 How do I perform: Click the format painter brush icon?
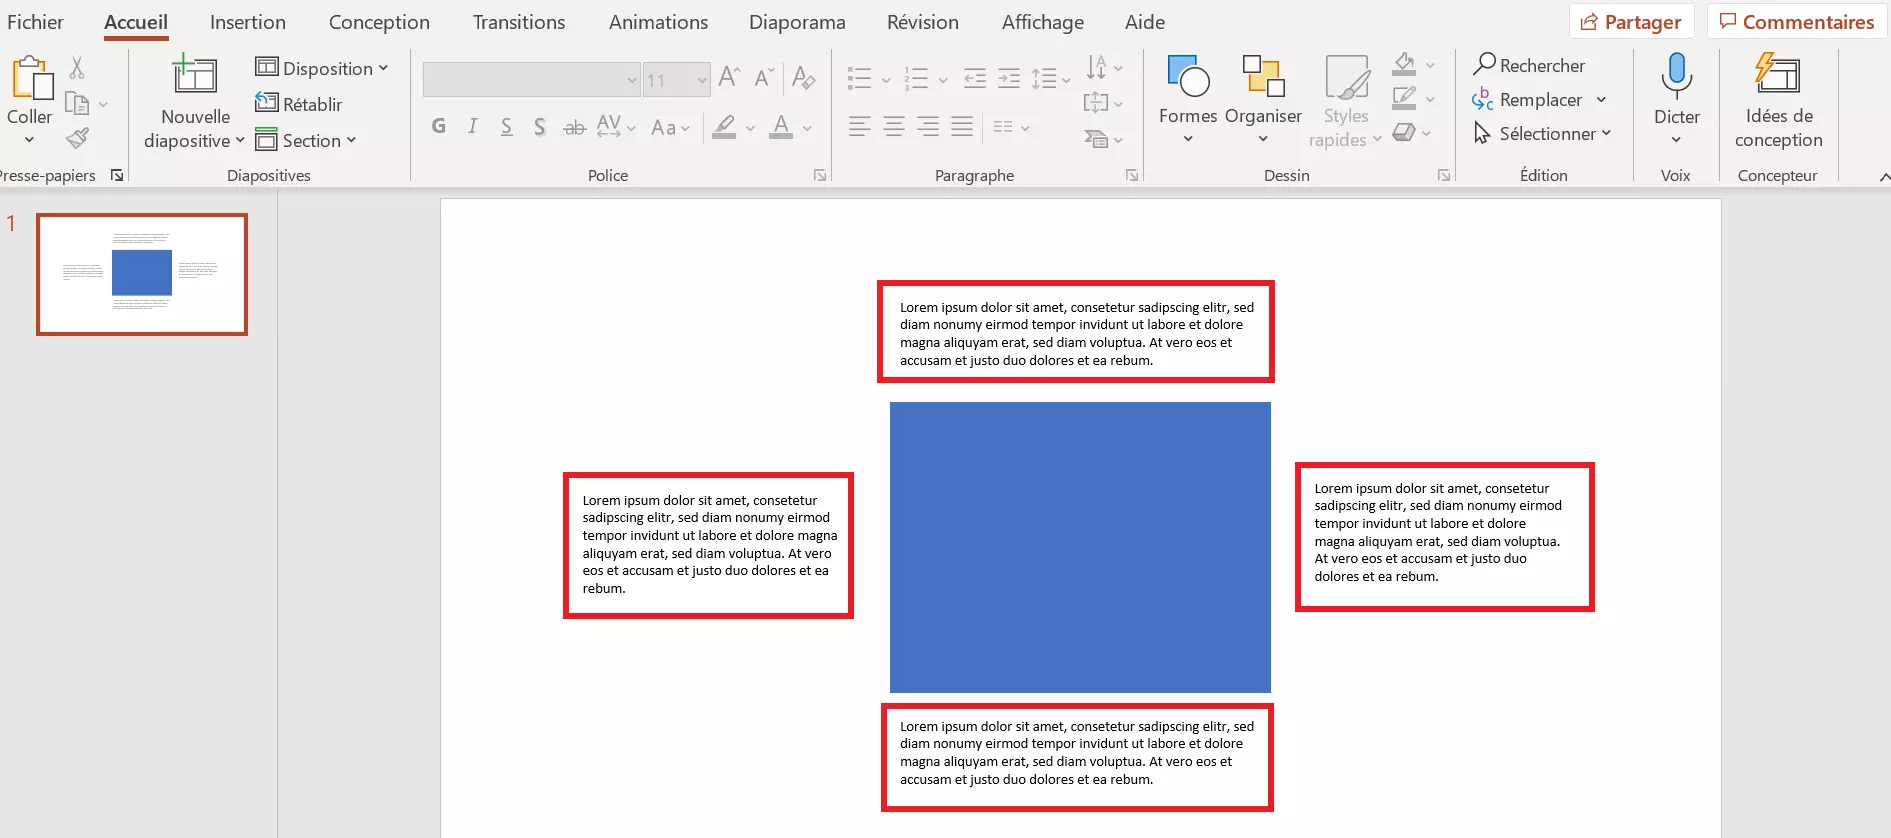pyautogui.click(x=77, y=138)
